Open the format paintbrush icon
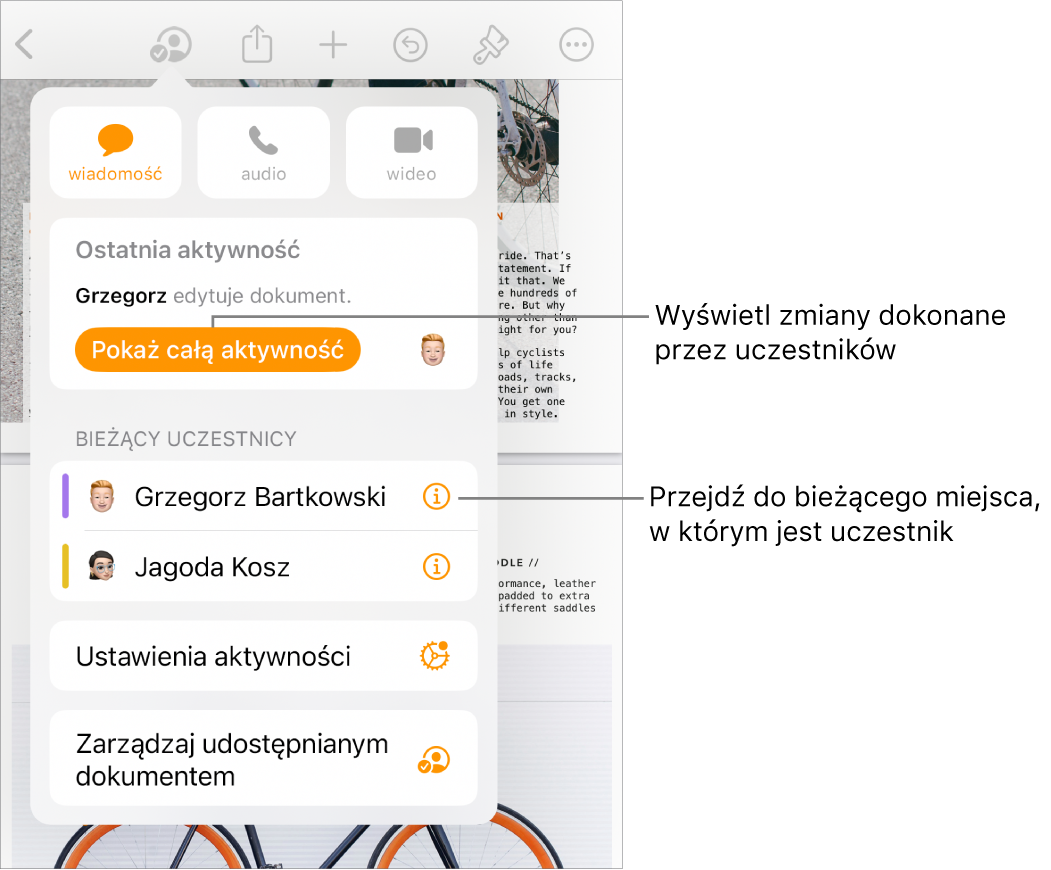This screenshot has height=870, width=1051. pos(491,45)
